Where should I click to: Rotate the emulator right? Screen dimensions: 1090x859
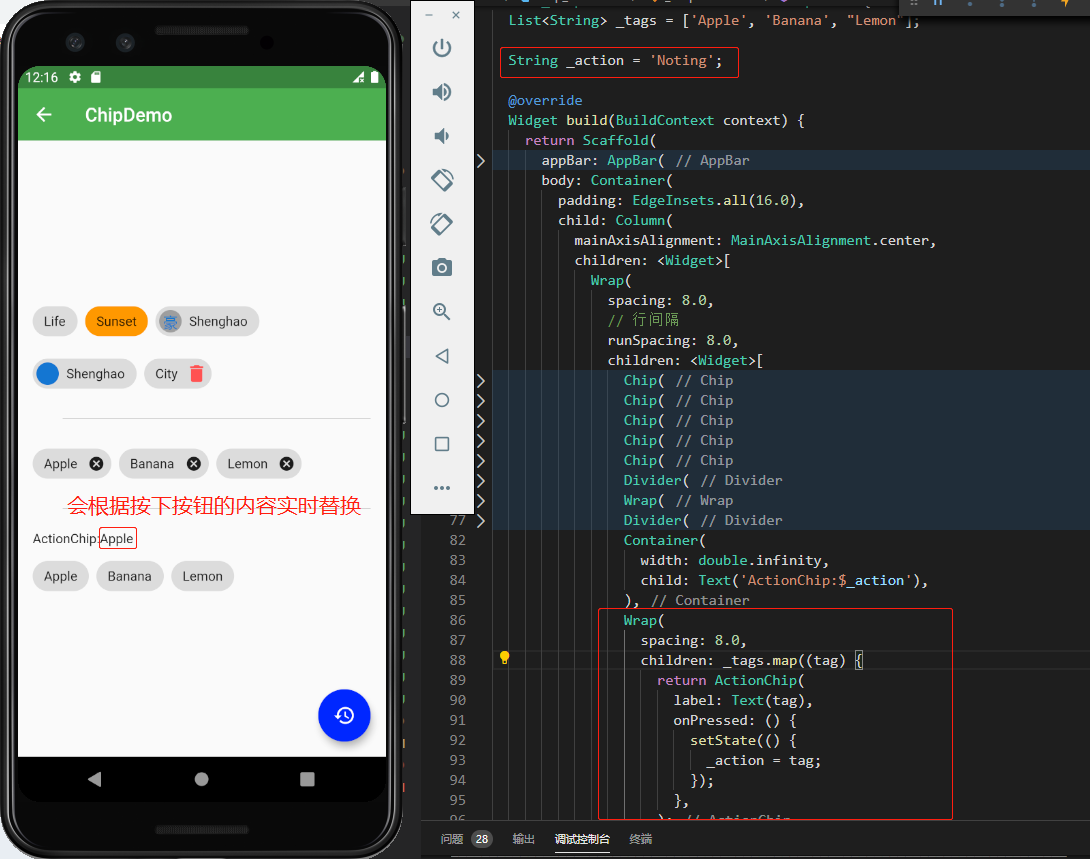(442, 224)
